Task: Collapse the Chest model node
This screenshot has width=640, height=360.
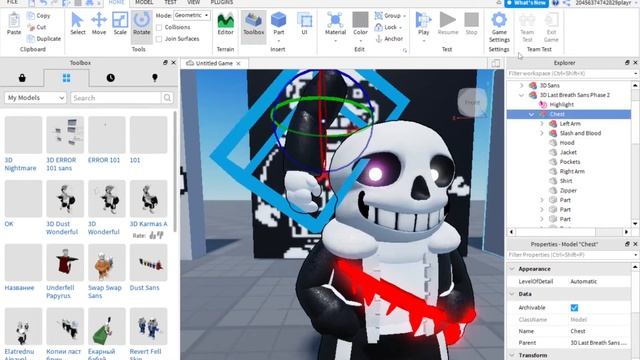Action: 531,114
